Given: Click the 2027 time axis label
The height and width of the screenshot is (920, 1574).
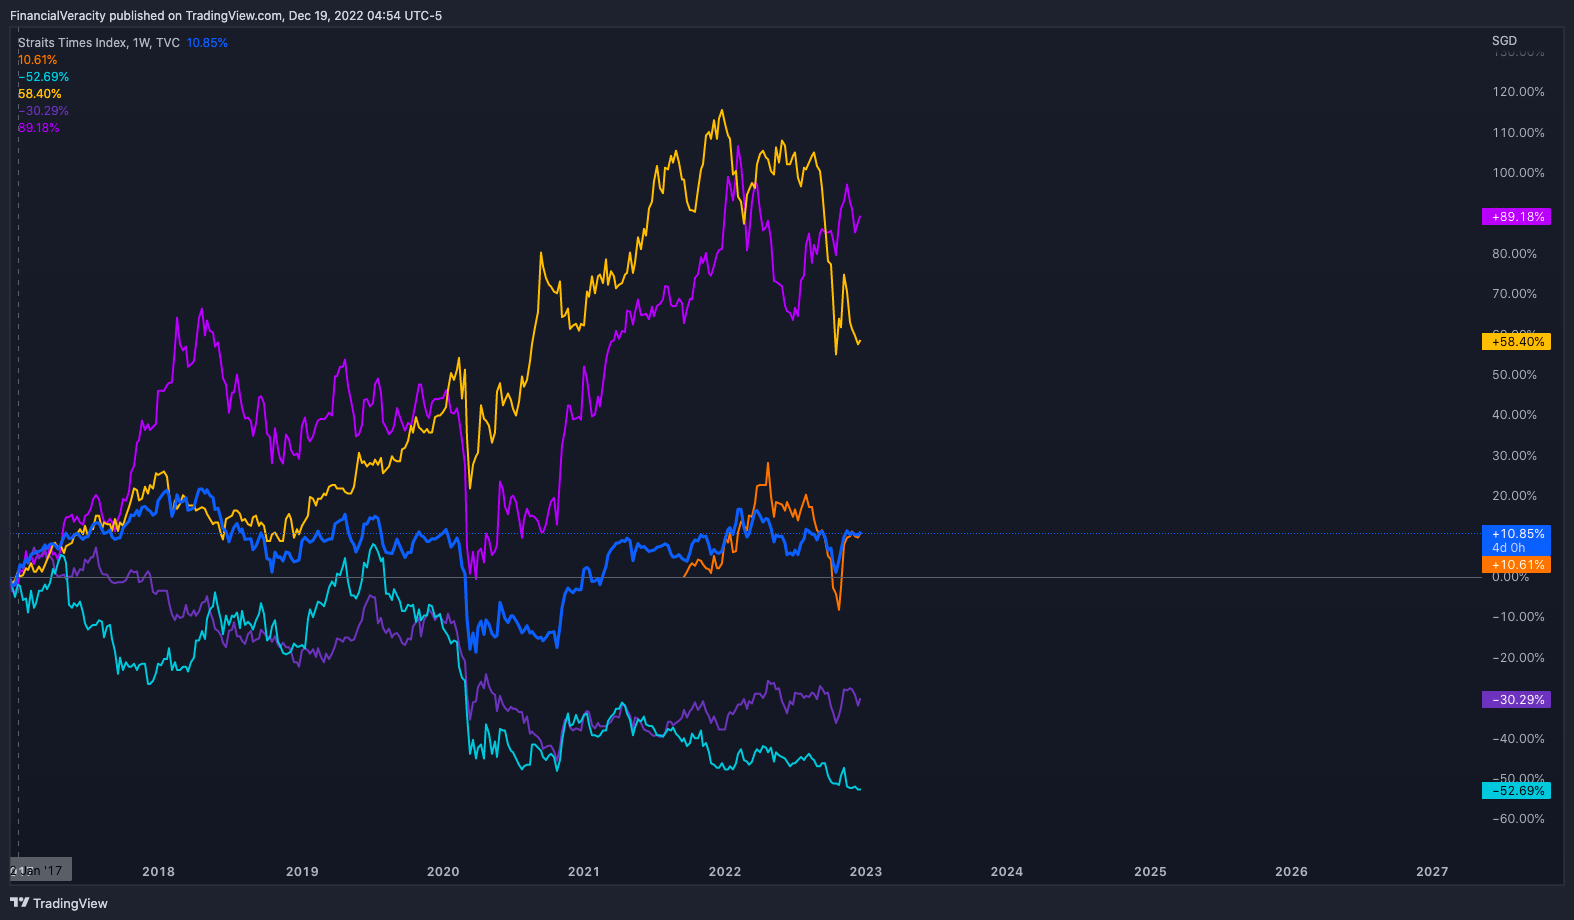Looking at the screenshot, I should pos(1432,872).
